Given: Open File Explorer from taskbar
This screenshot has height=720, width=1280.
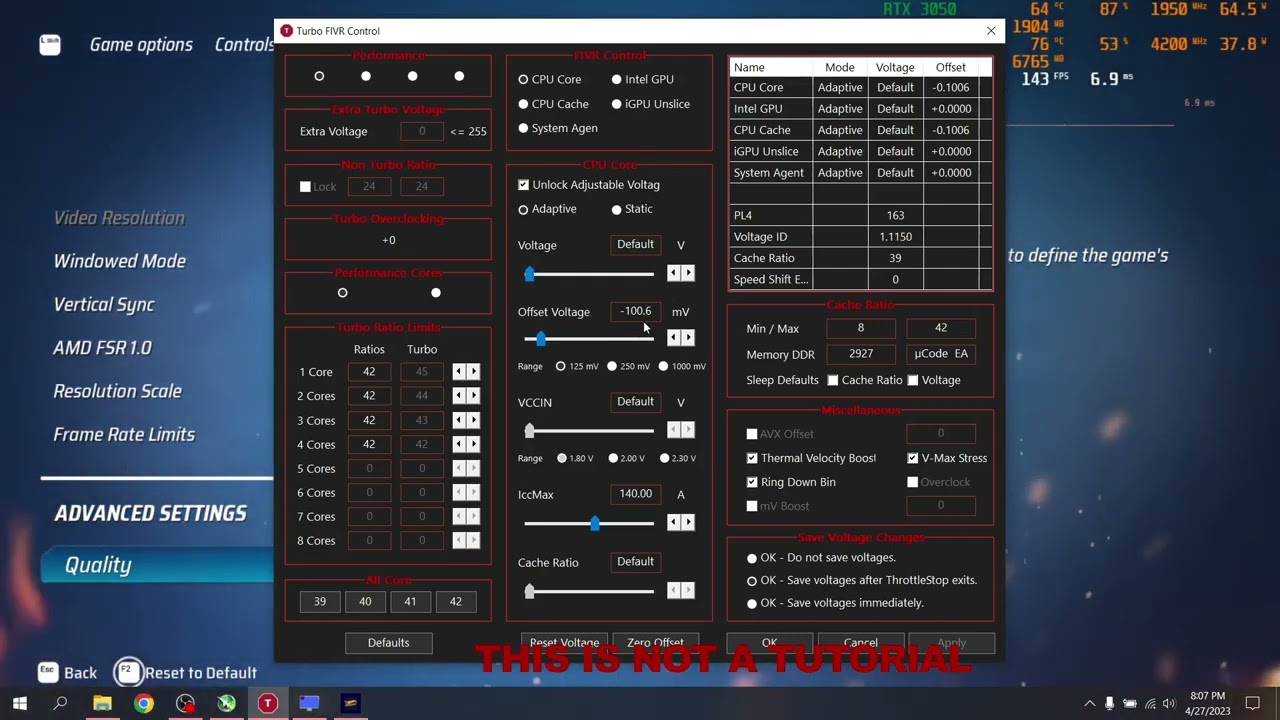Looking at the screenshot, I should [x=102, y=703].
